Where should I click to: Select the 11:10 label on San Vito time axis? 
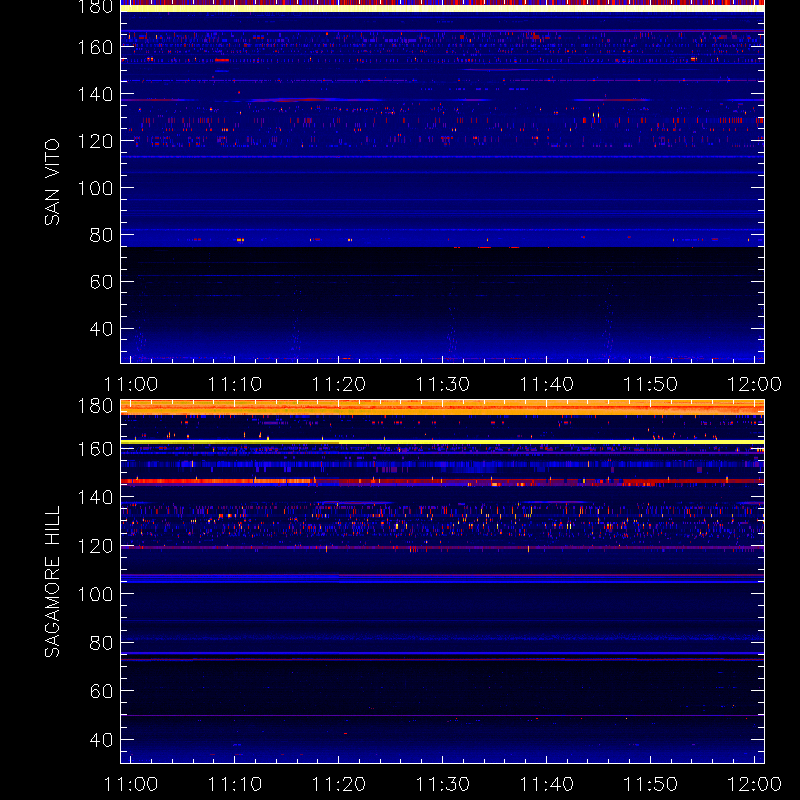[235, 384]
